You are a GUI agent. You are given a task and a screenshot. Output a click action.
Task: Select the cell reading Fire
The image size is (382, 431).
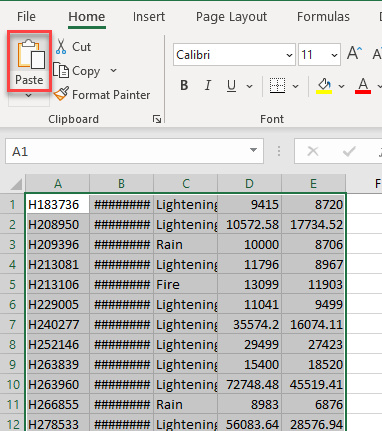coord(186,284)
